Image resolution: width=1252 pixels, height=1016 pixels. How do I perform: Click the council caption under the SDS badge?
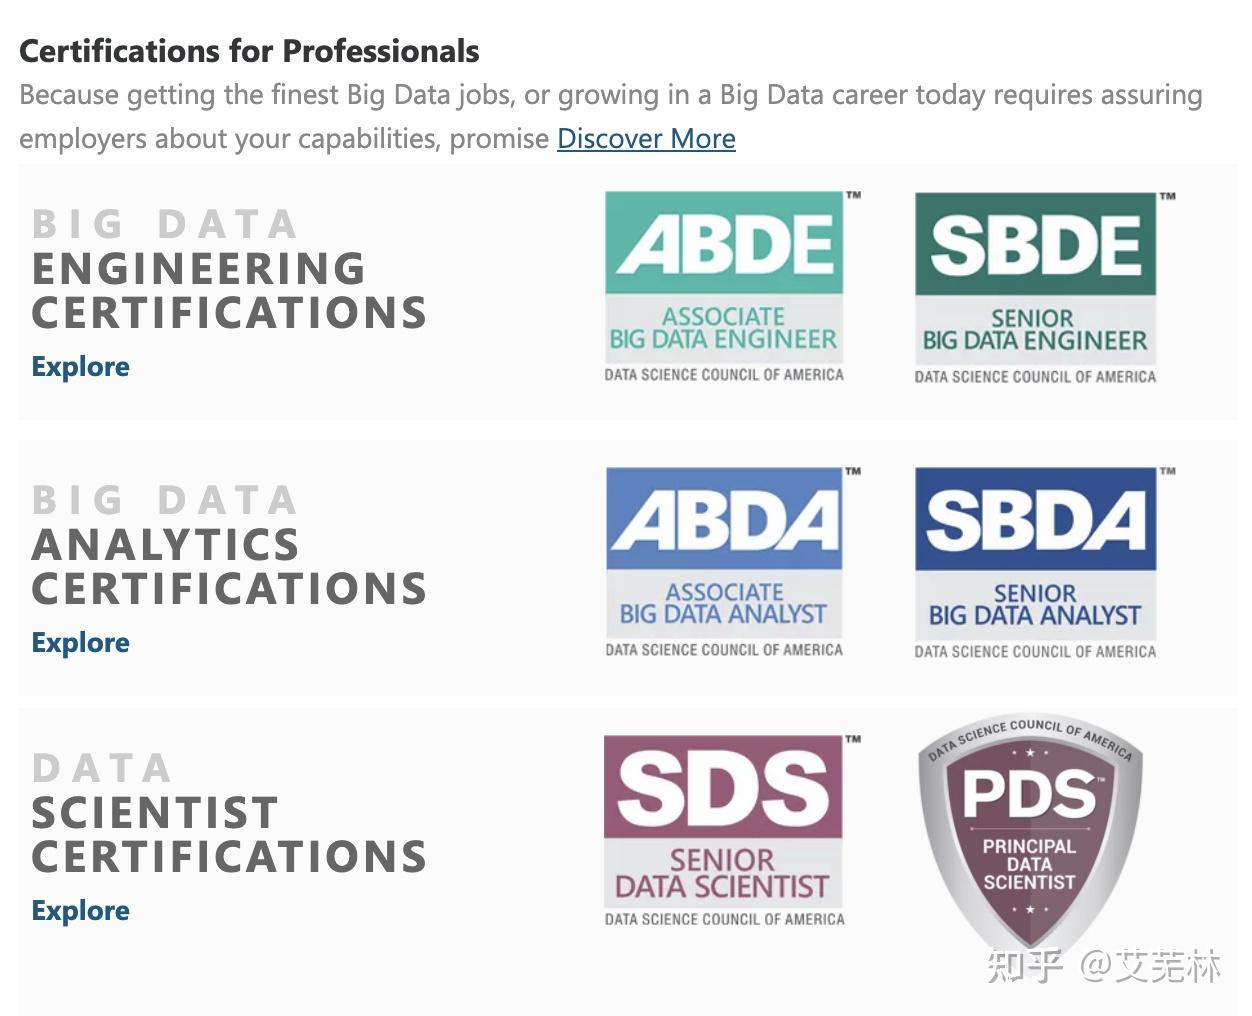point(724,919)
